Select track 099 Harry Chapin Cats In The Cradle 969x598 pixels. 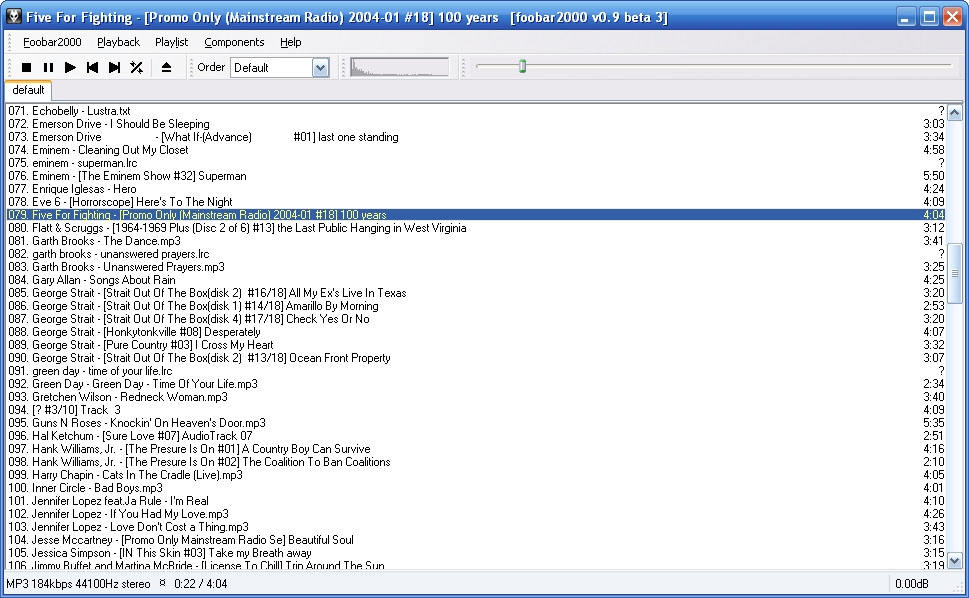pos(475,474)
